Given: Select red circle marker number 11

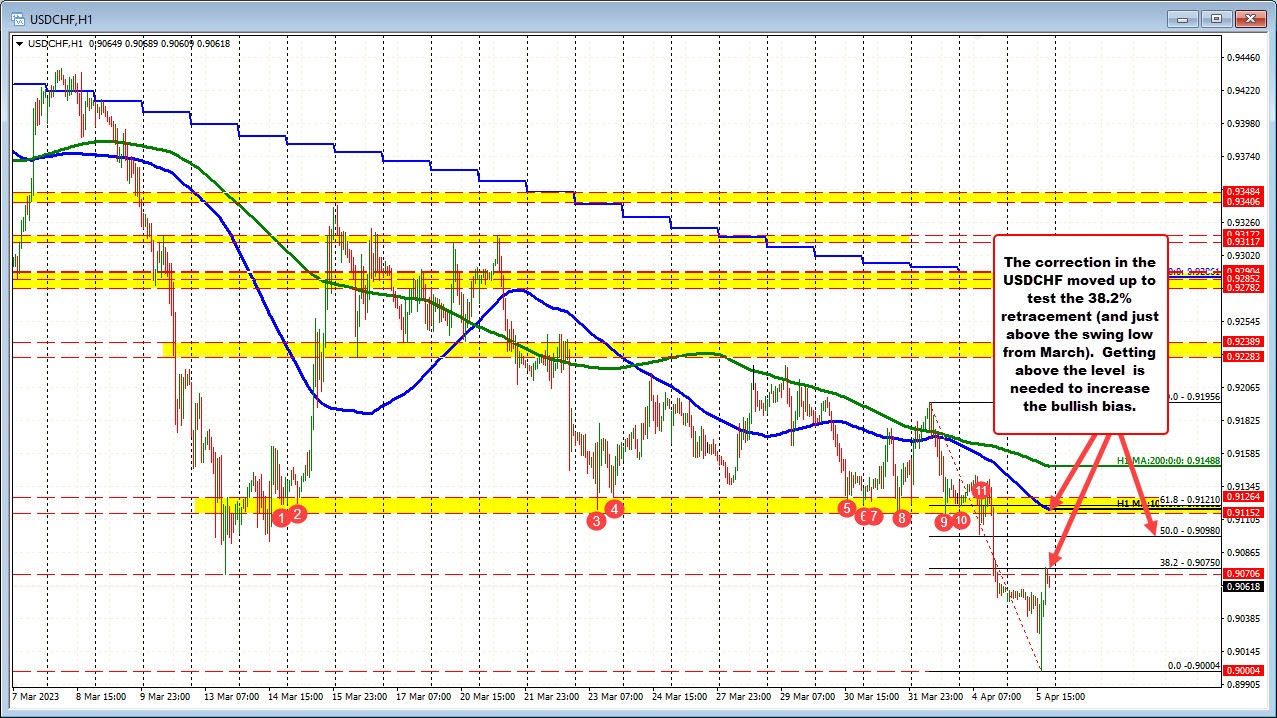Looking at the screenshot, I should click(982, 490).
